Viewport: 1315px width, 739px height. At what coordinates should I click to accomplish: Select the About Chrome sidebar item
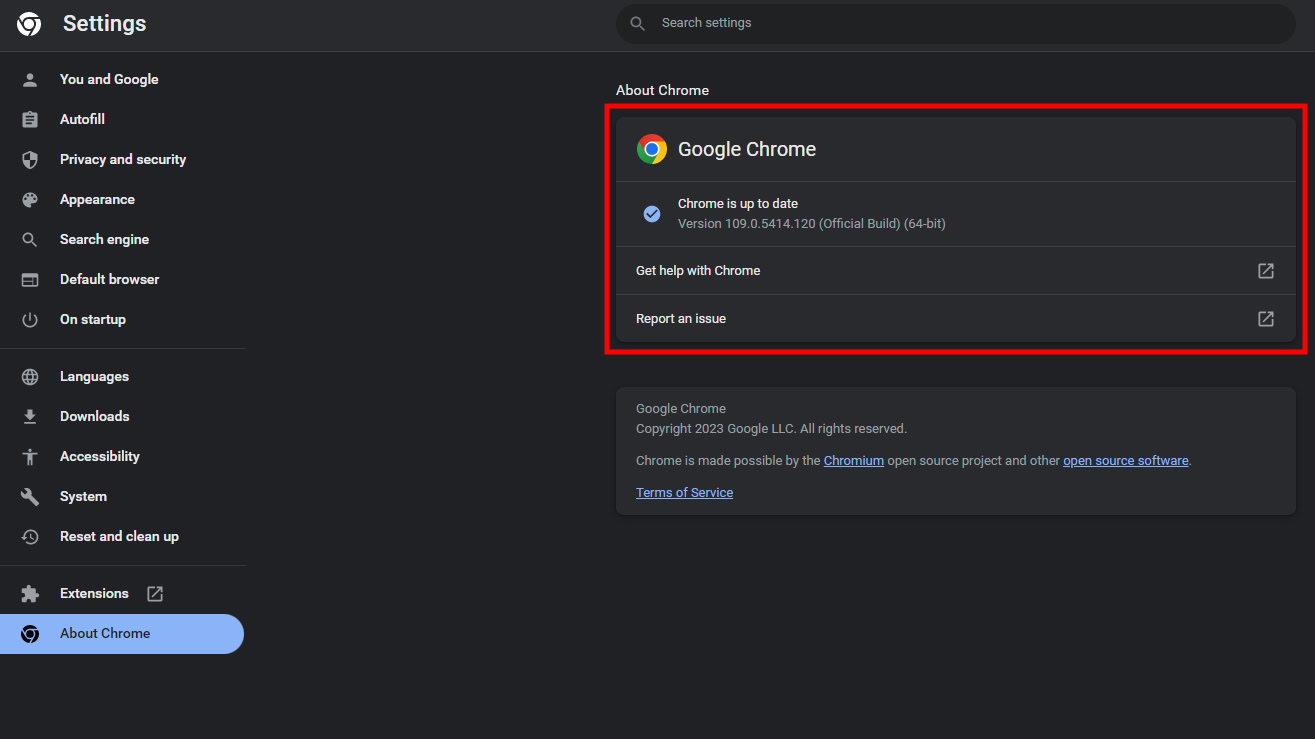pos(105,634)
